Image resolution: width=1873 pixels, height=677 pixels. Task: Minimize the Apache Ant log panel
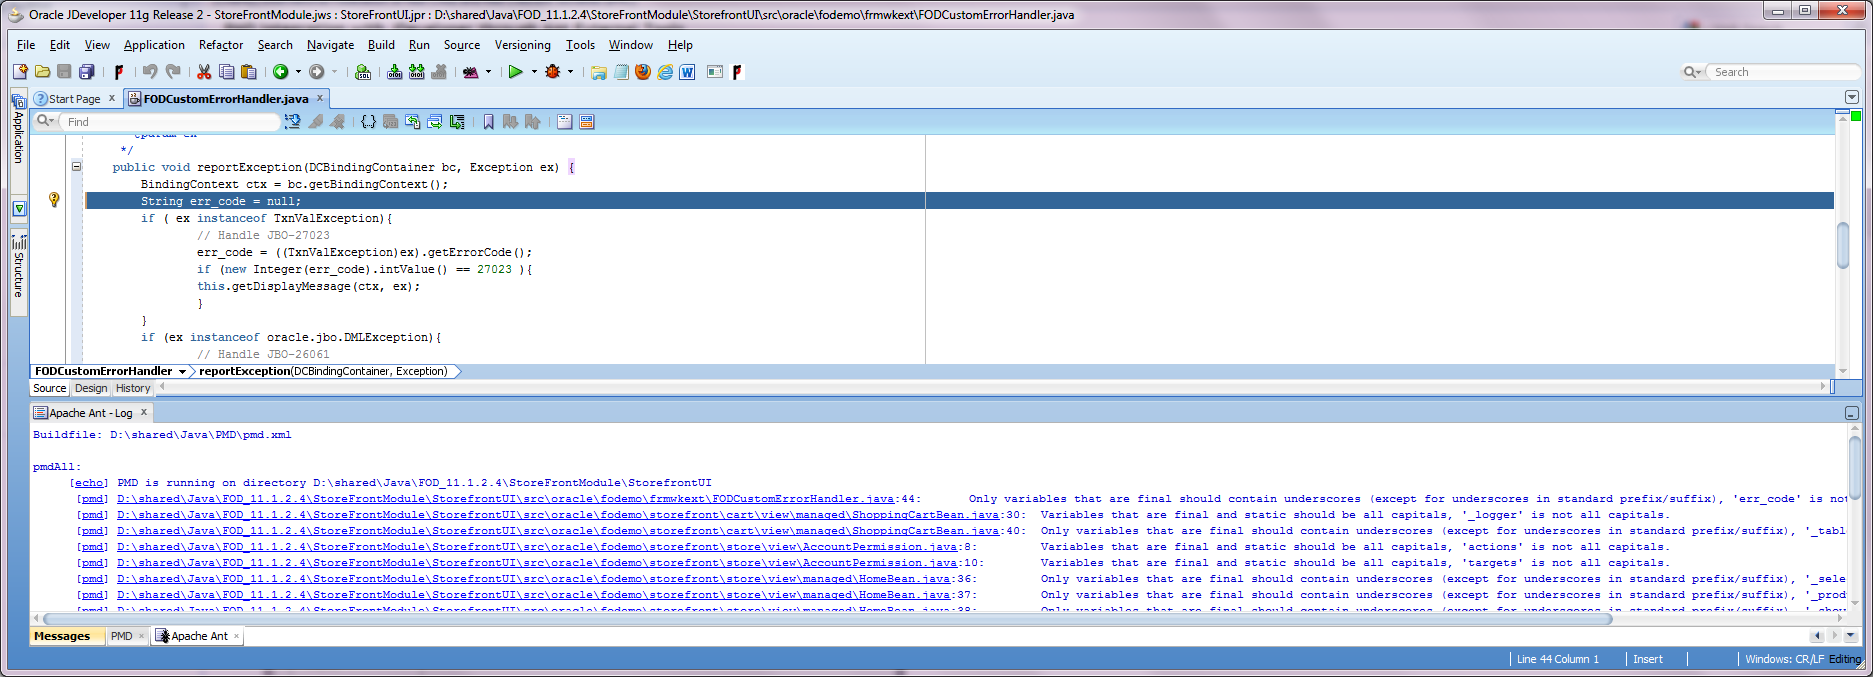pos(1851,413)
